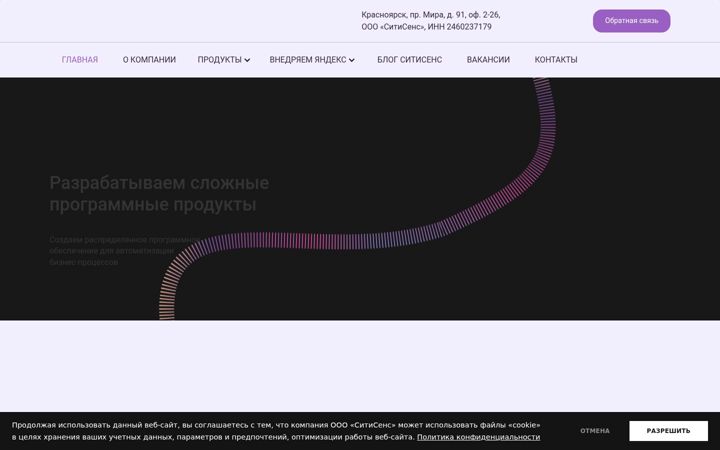Open the Политика конфиденциальности link
Viewport: 720px width, 450px height.
478,437
